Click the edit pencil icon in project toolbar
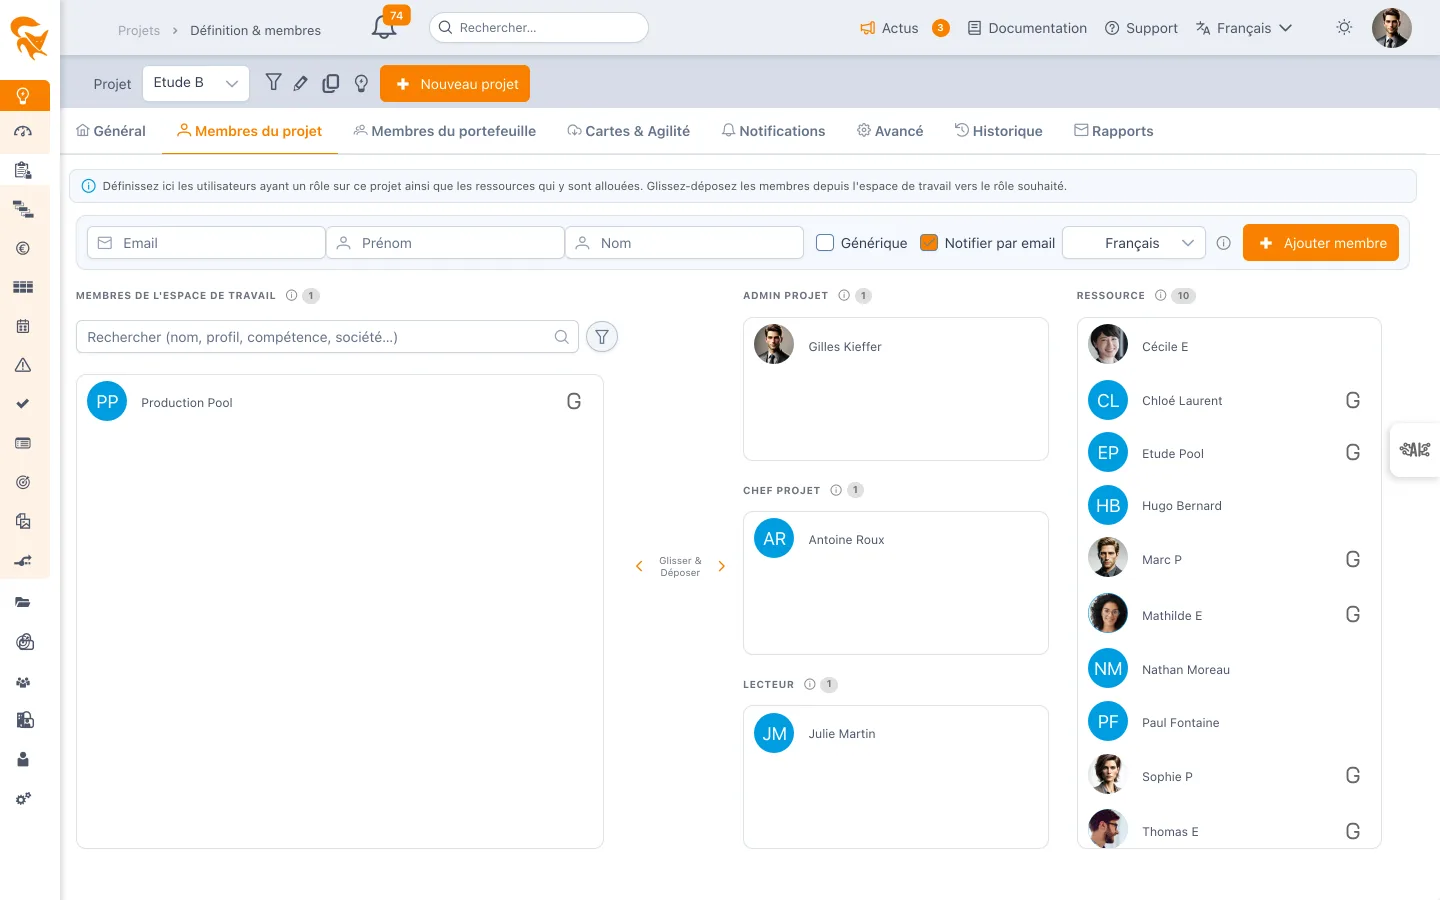The height and width of the screenshot is (900, 1440). click(301, 84)
